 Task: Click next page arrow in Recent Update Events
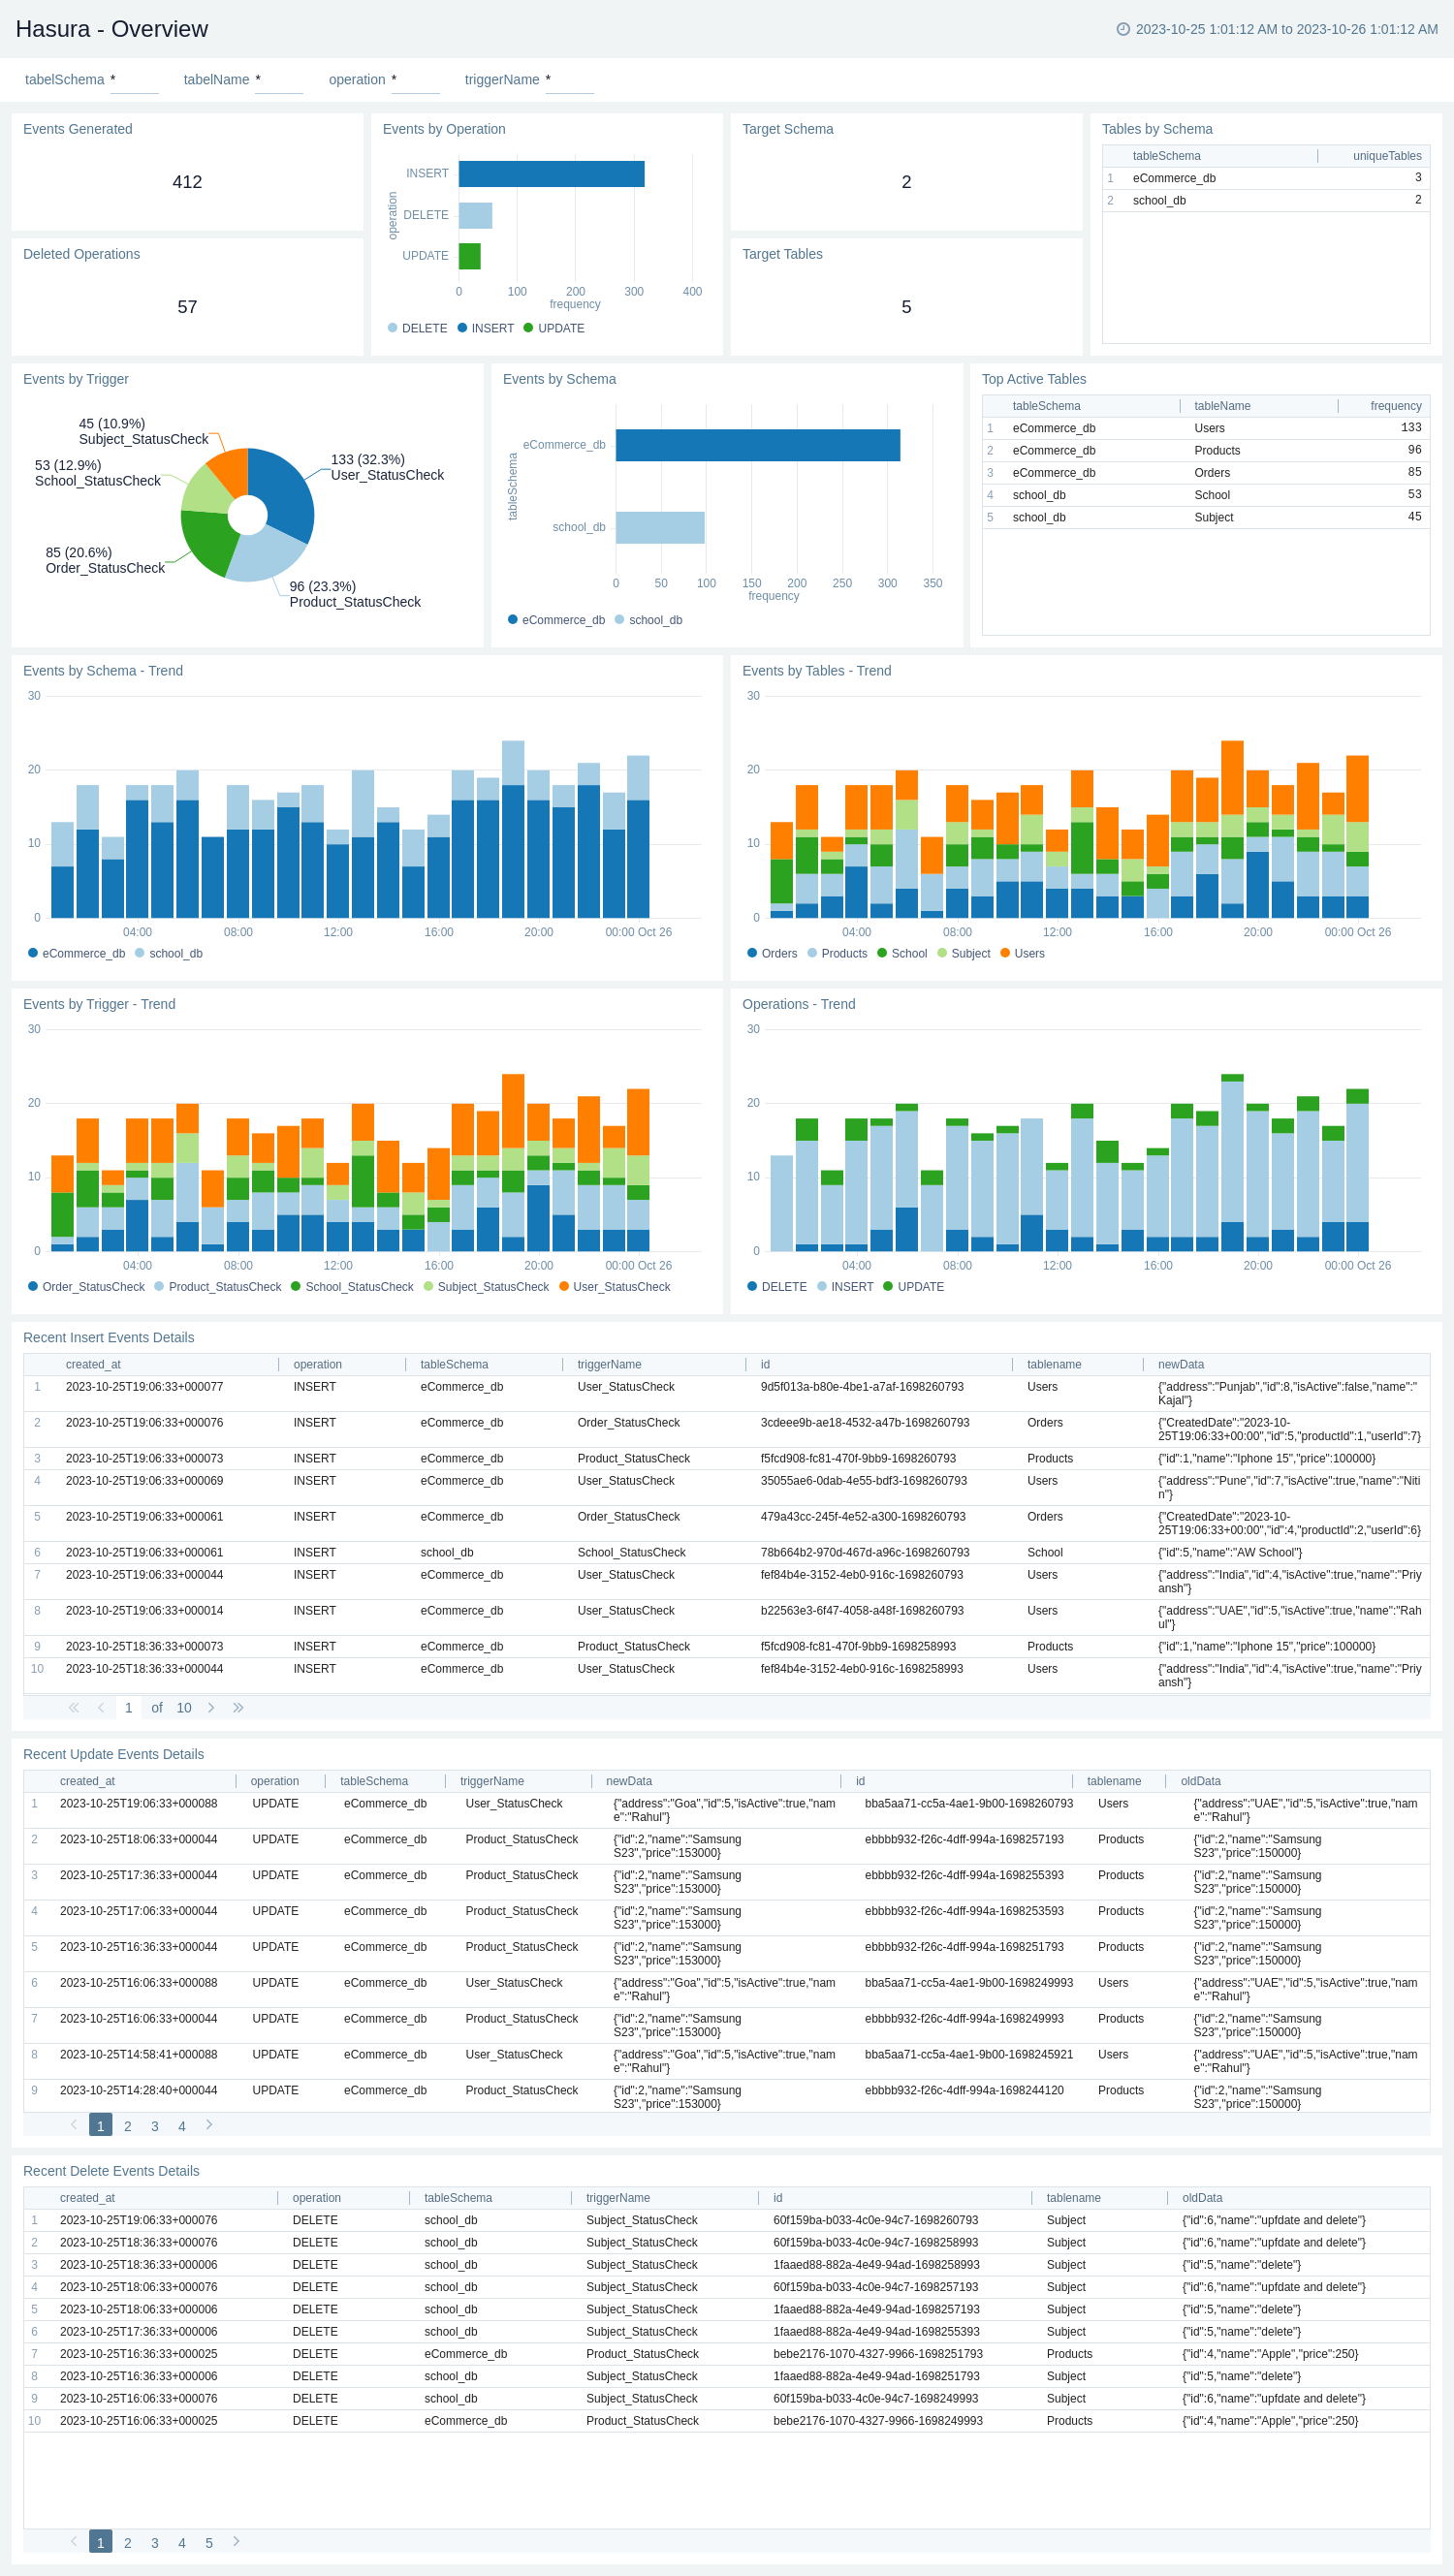coord(209,2125)
